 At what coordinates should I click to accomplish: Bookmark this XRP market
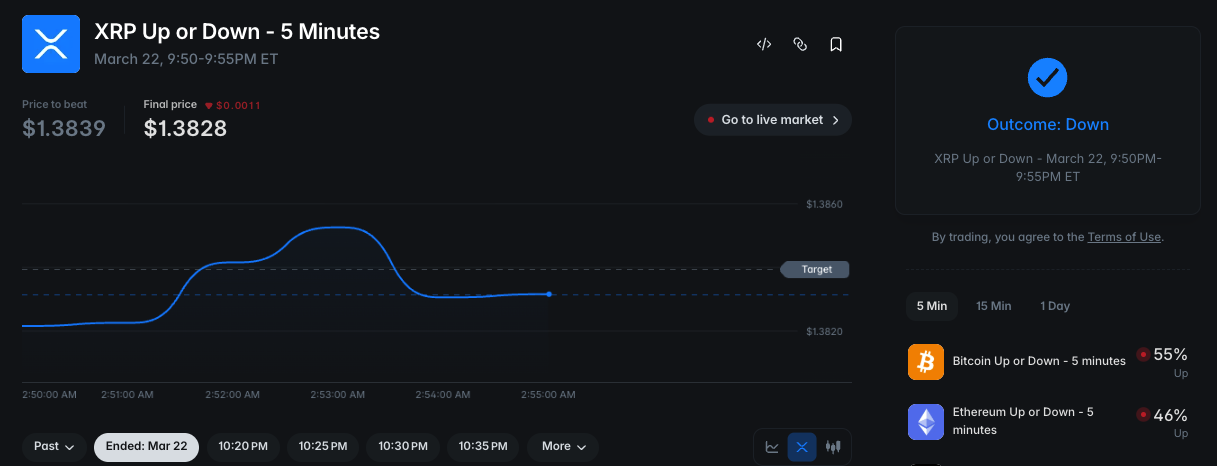835,44
